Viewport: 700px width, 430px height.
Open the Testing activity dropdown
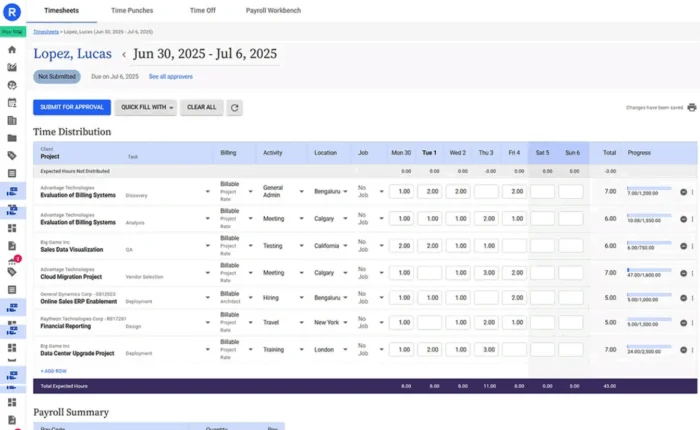click(x=301, y=246)
